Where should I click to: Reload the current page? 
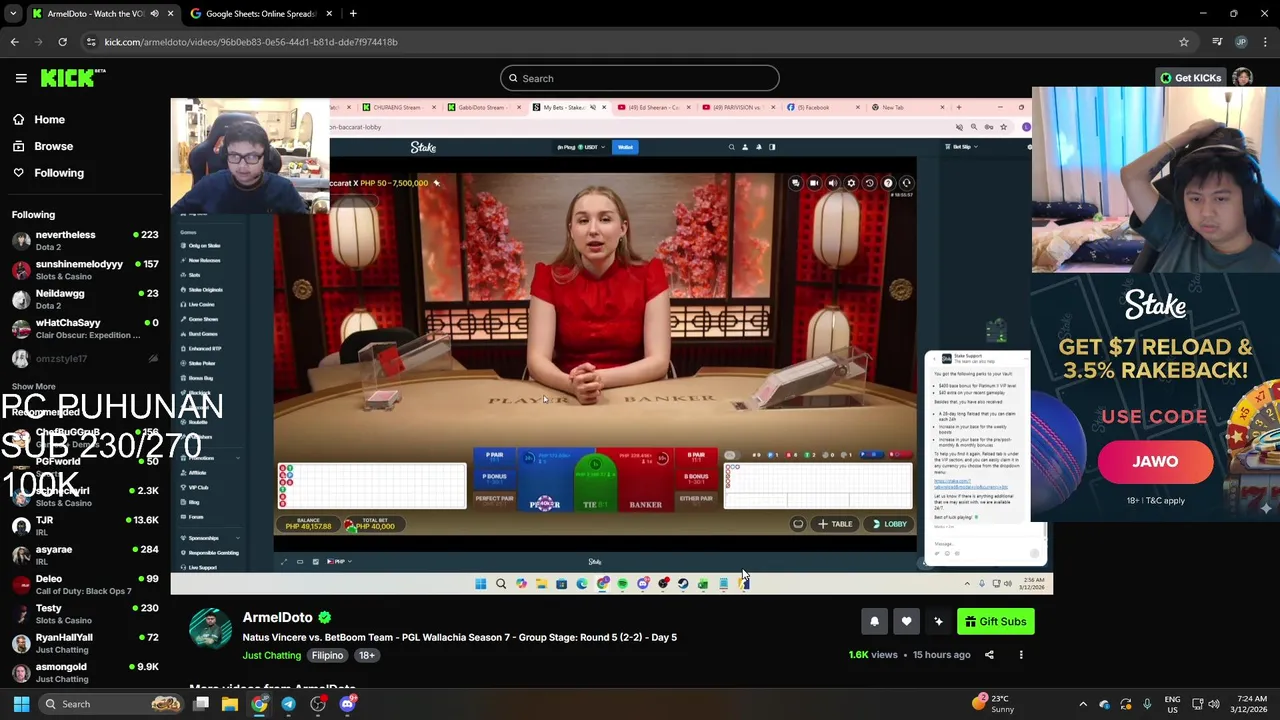pos(62,42)
